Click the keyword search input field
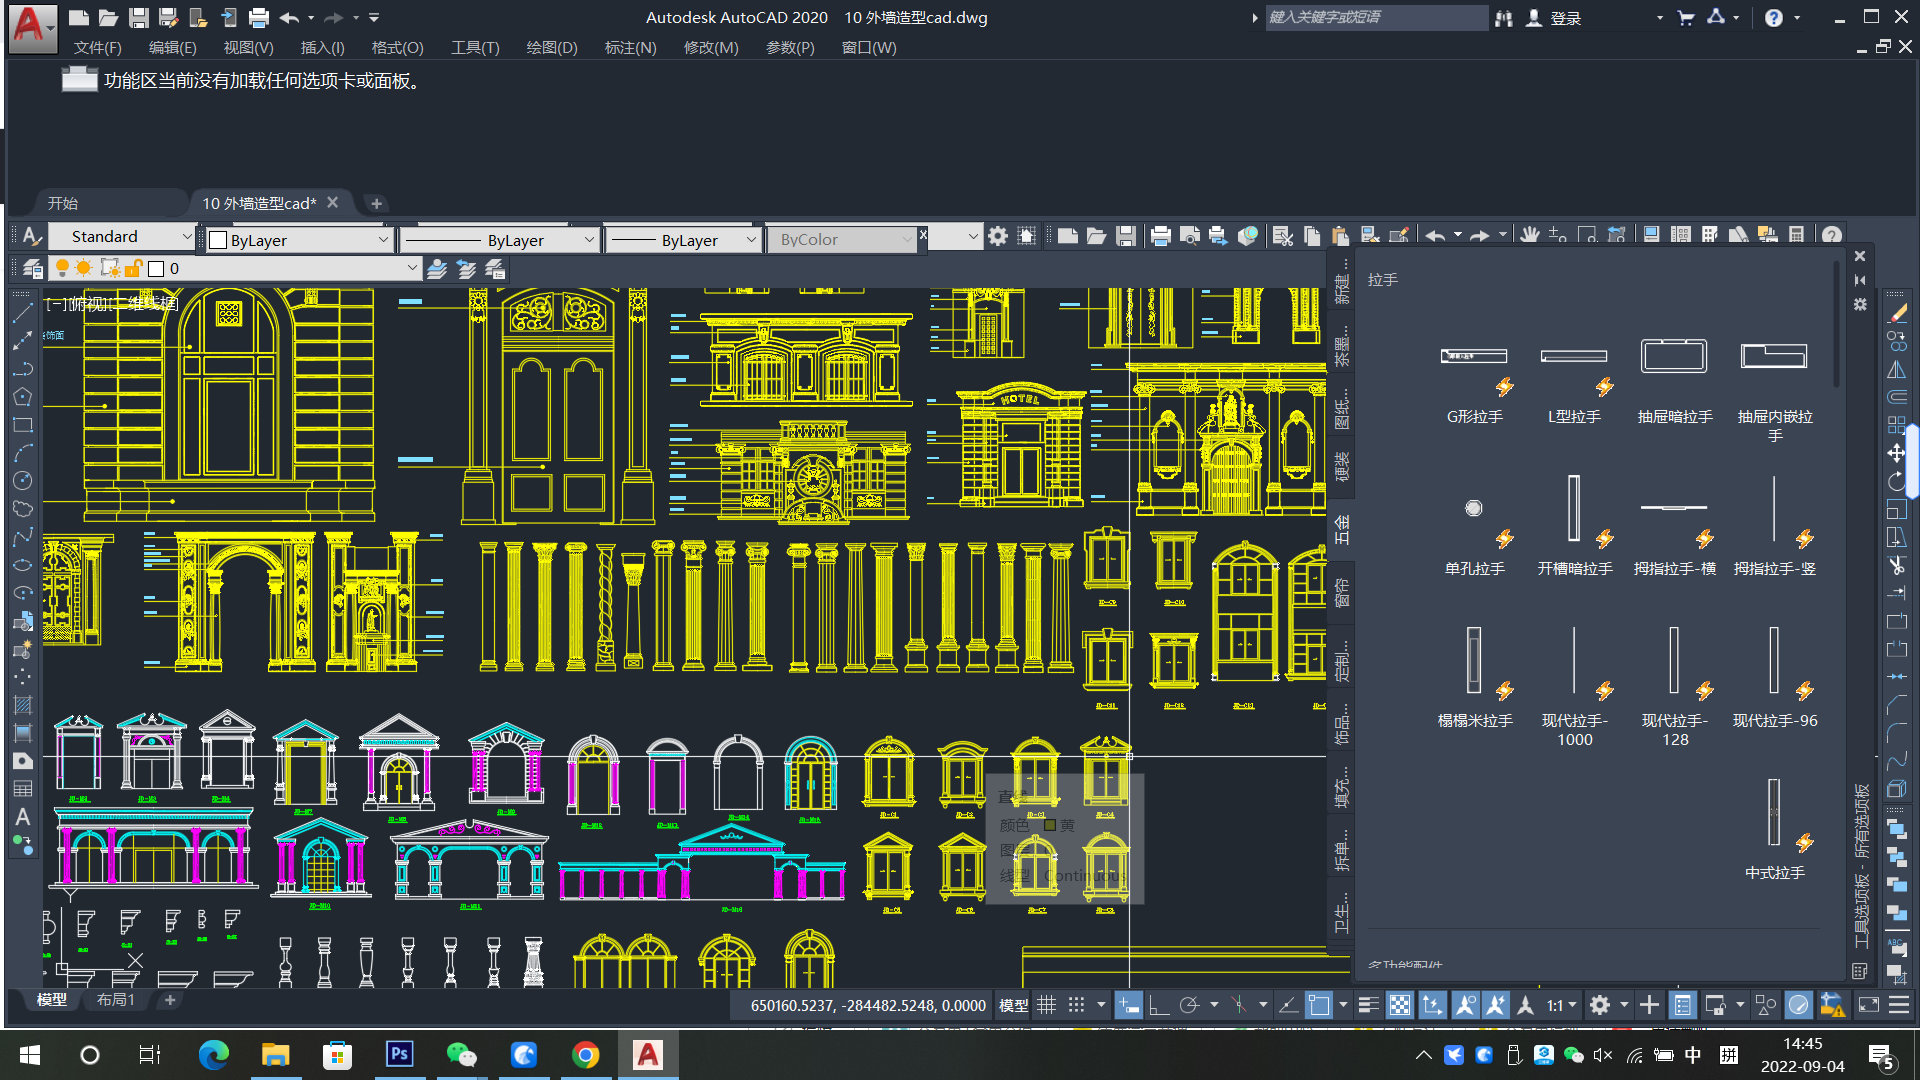The width and height of the screenshot is (1920, 1080). tap(1375, 17)
